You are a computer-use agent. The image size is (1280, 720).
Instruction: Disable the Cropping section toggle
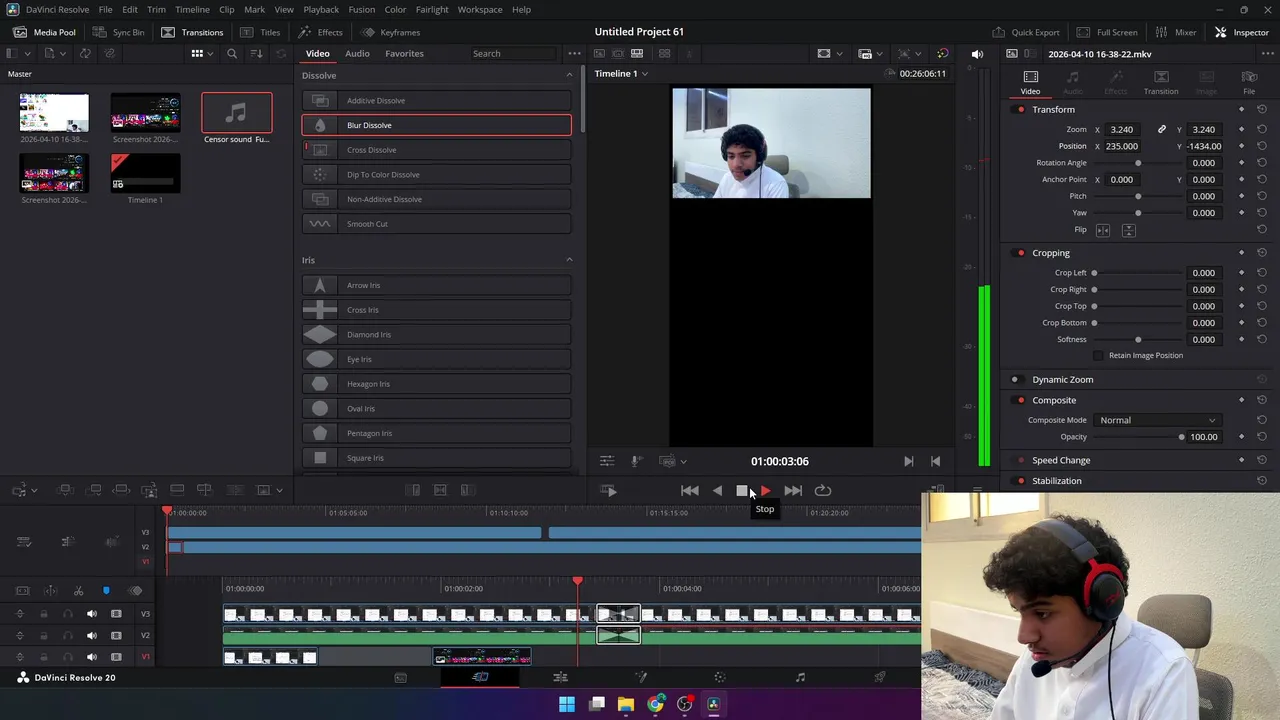pyautogui.click(x=1020, y=253)
